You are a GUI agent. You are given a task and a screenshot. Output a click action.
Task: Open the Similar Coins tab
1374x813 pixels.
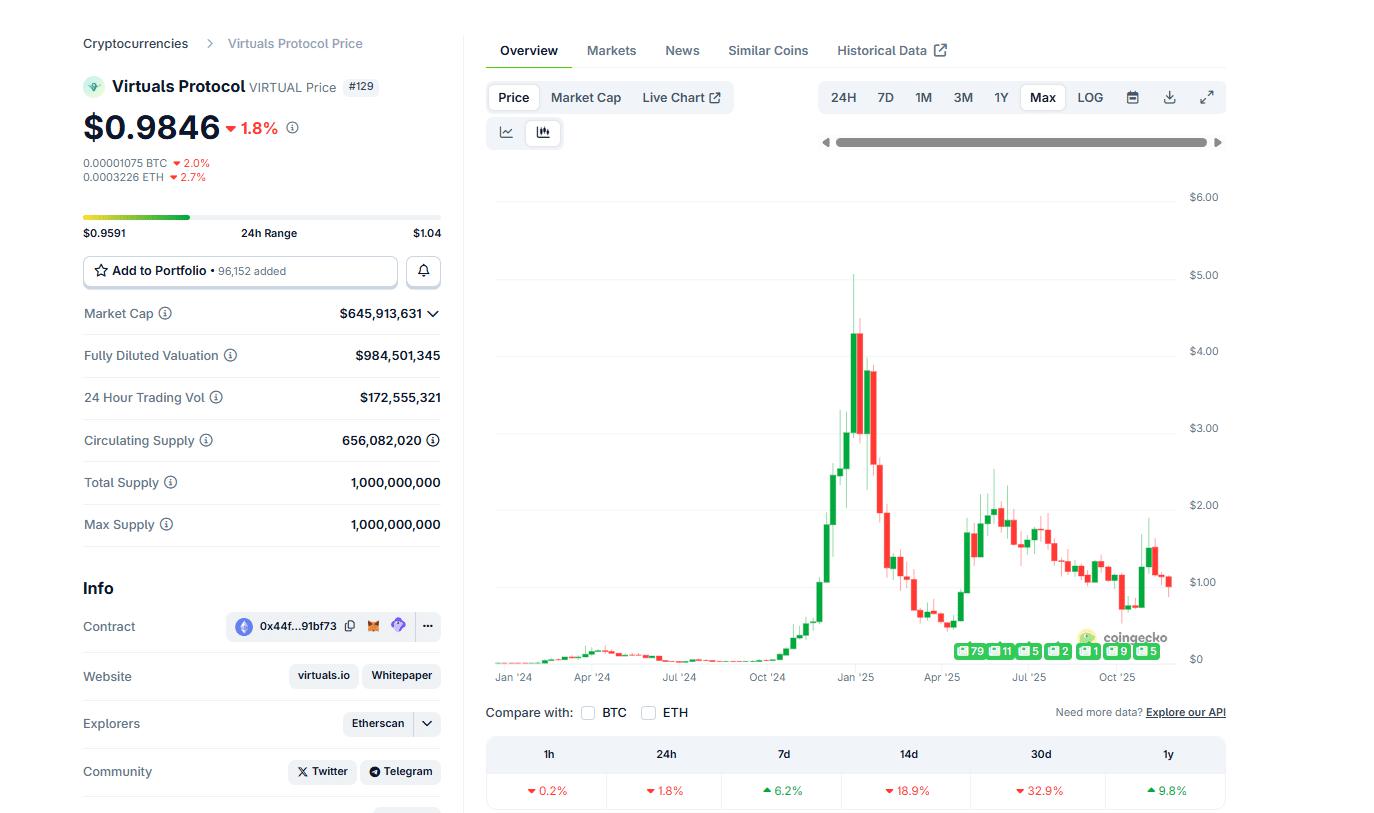pos(767,51)
